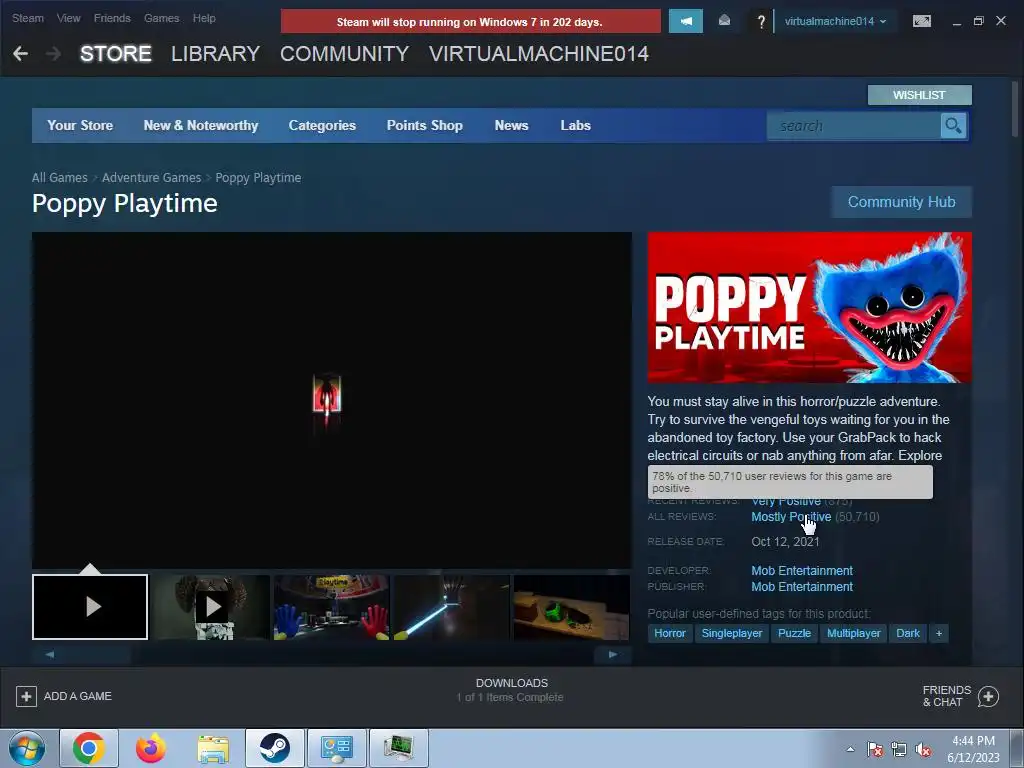1024x768 pixels.
Task: Click the WISHLIST button
Action: coord(920,95)
